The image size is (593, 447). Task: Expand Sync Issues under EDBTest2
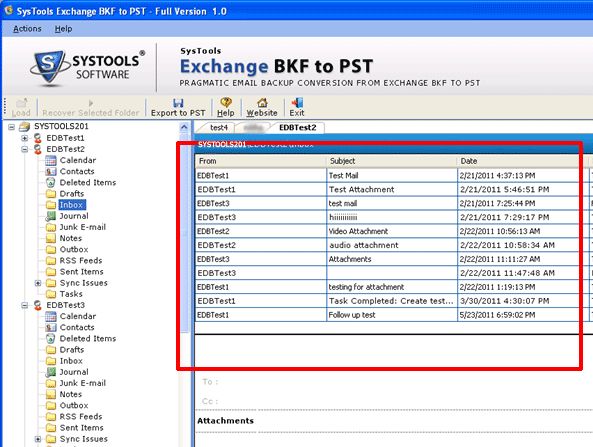tap(38, 283)
